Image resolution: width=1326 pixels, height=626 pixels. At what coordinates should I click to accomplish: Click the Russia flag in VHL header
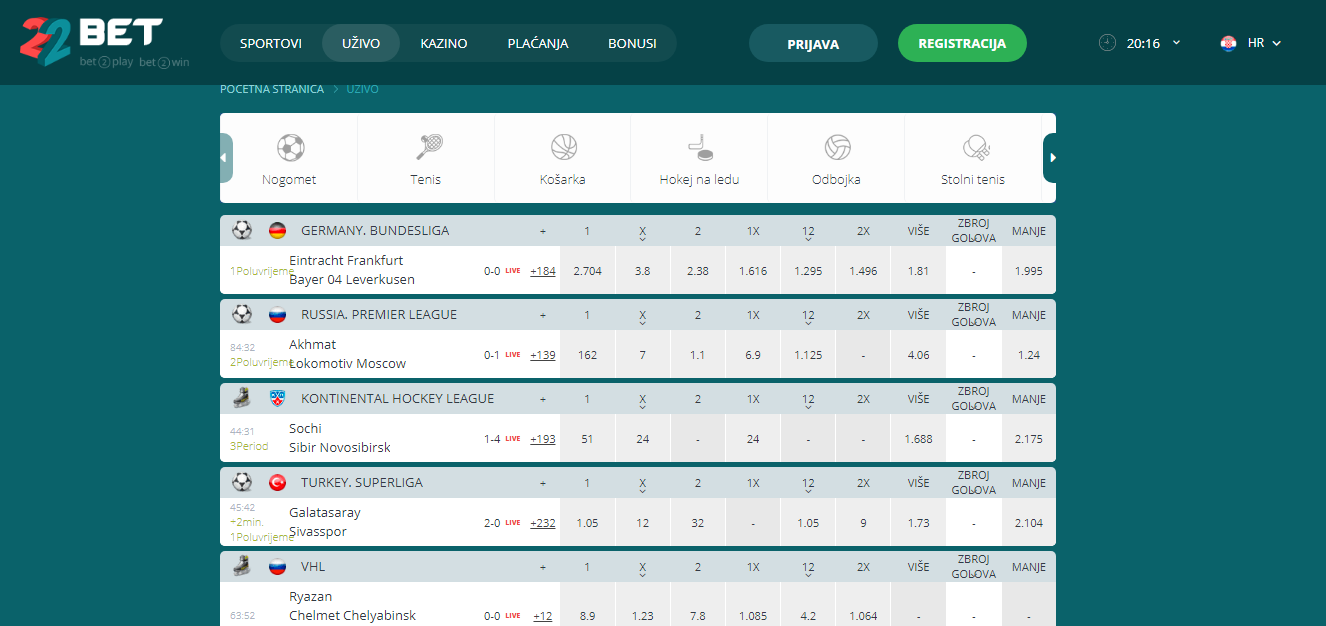coord(277,567)
